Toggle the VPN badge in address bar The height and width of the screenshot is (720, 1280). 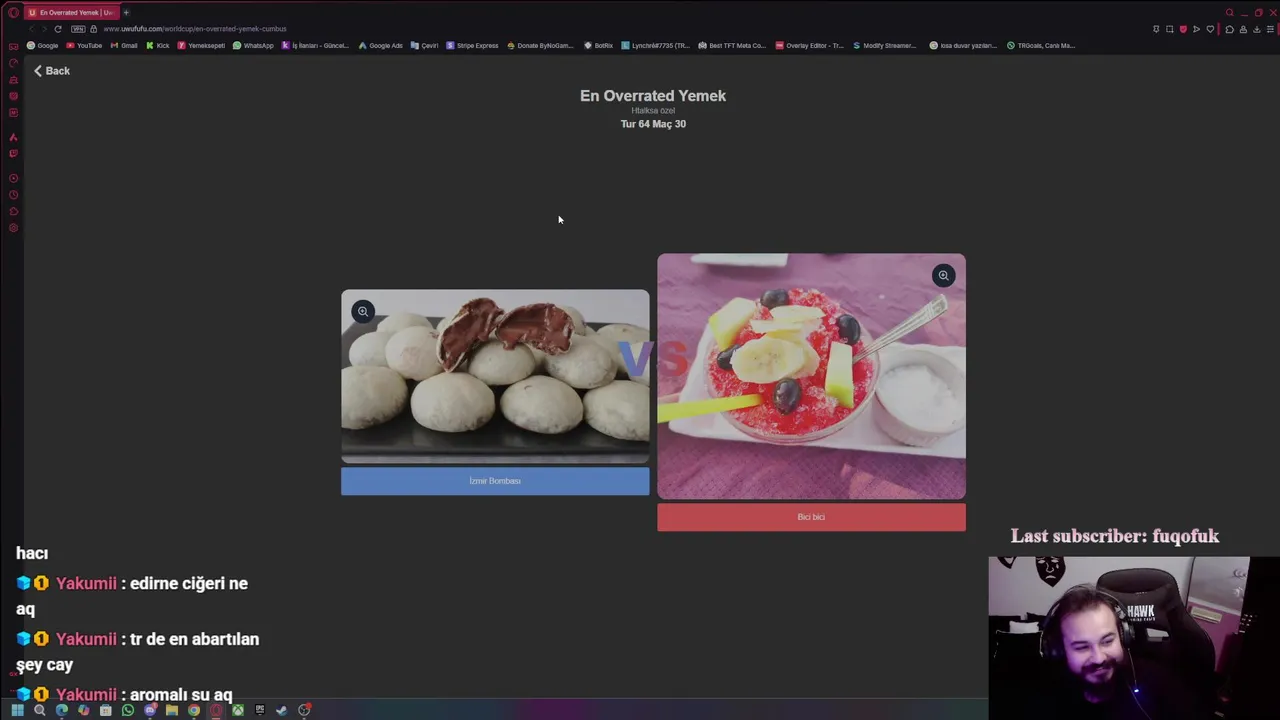pyautogui.click(x=78, y=29)
